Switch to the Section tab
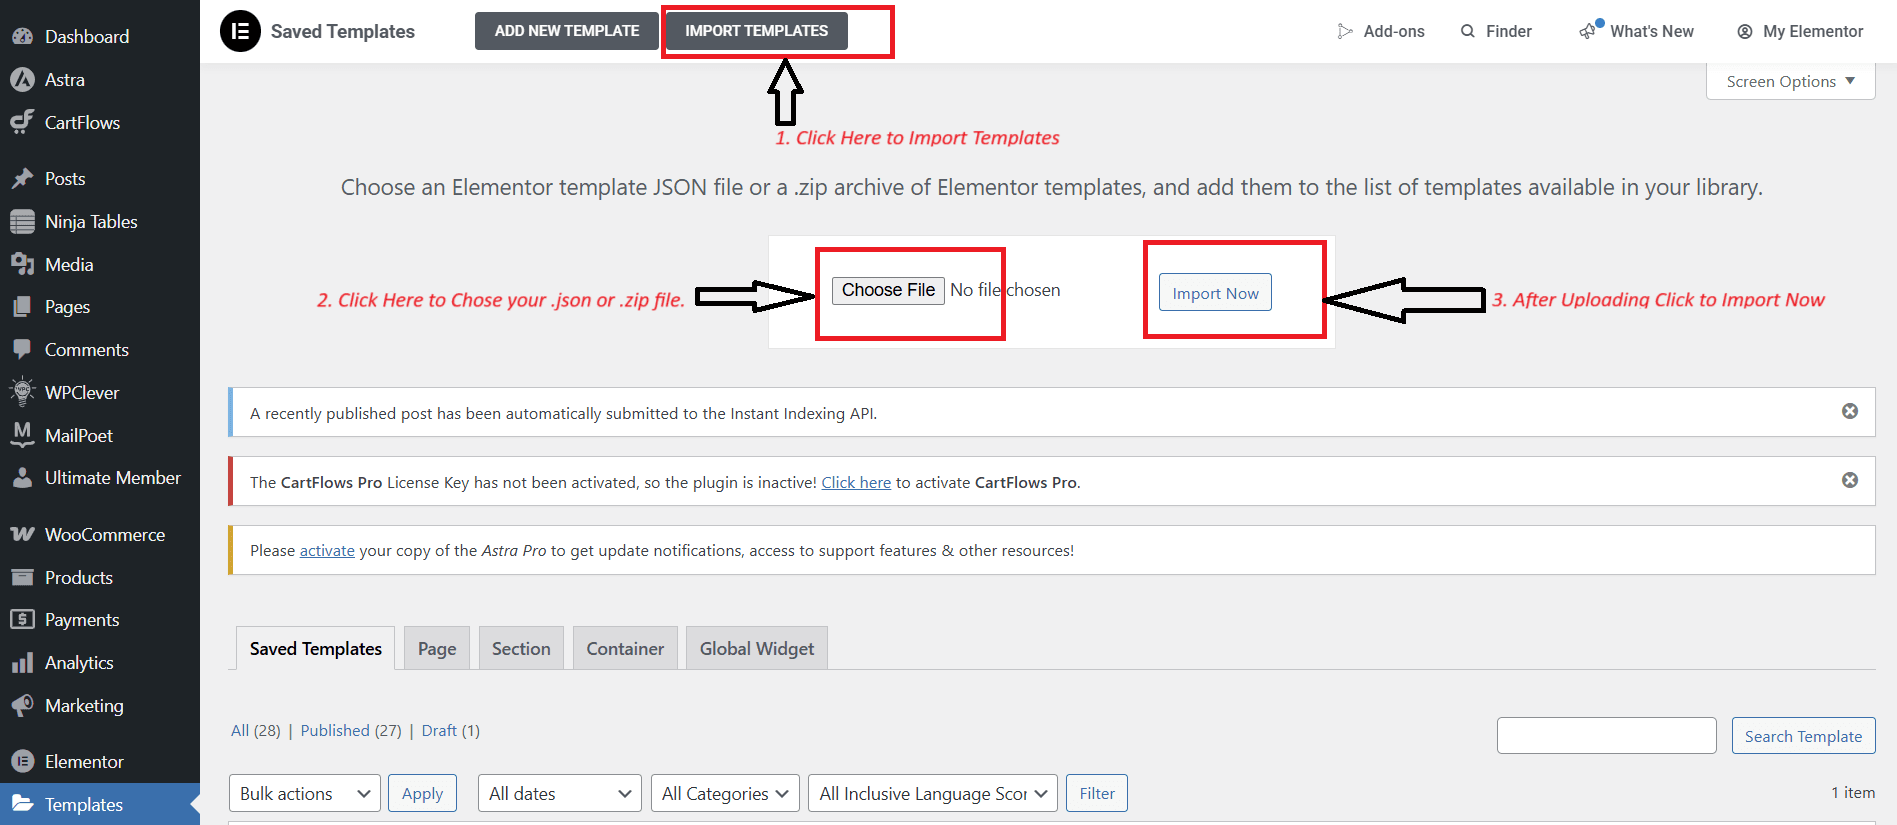Screen dimensions: 1897x825 click(521, 648)
